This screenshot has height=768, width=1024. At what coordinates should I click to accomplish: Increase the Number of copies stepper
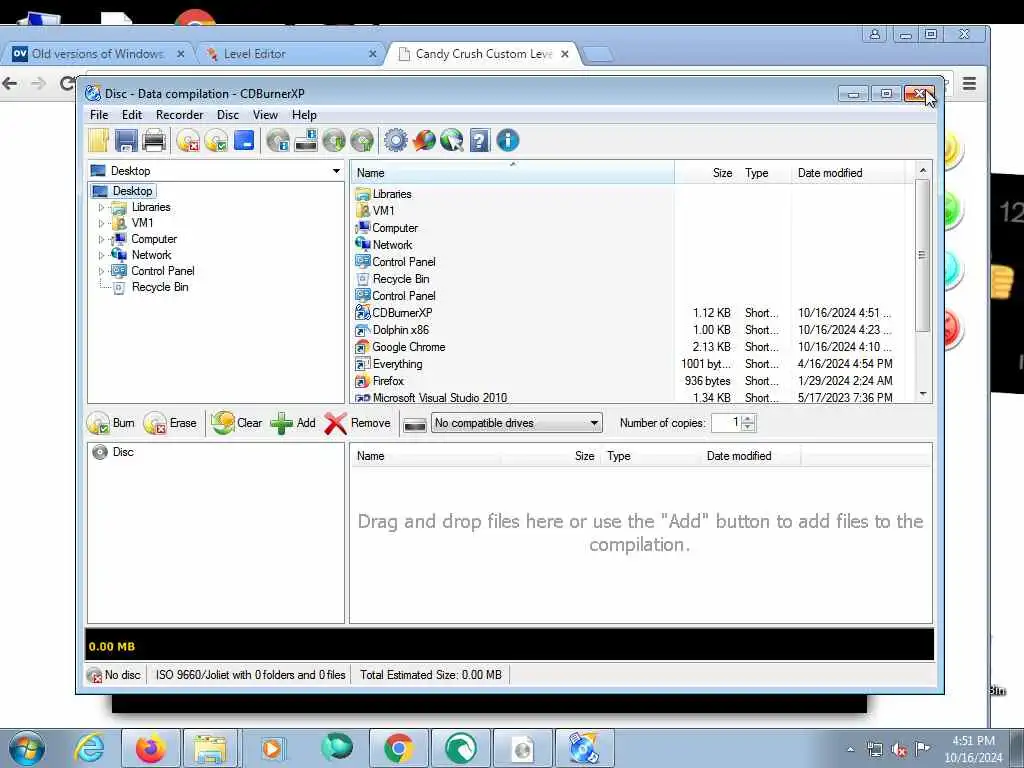pos(748,419)
